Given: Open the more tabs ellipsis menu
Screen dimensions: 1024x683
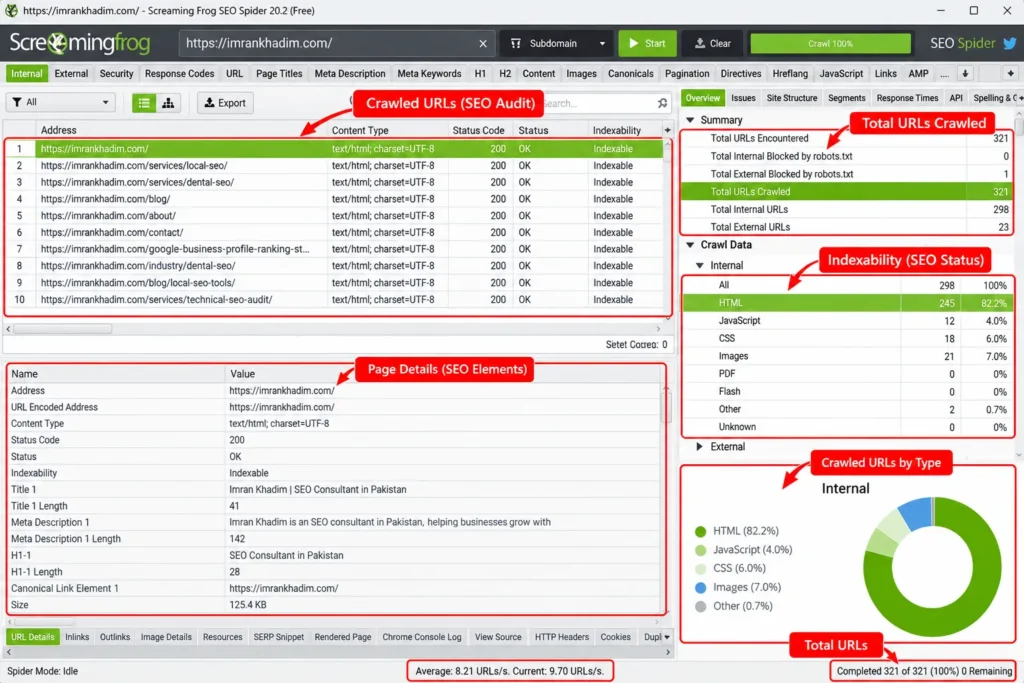Looking at the screenshot, I should [944, 74].
